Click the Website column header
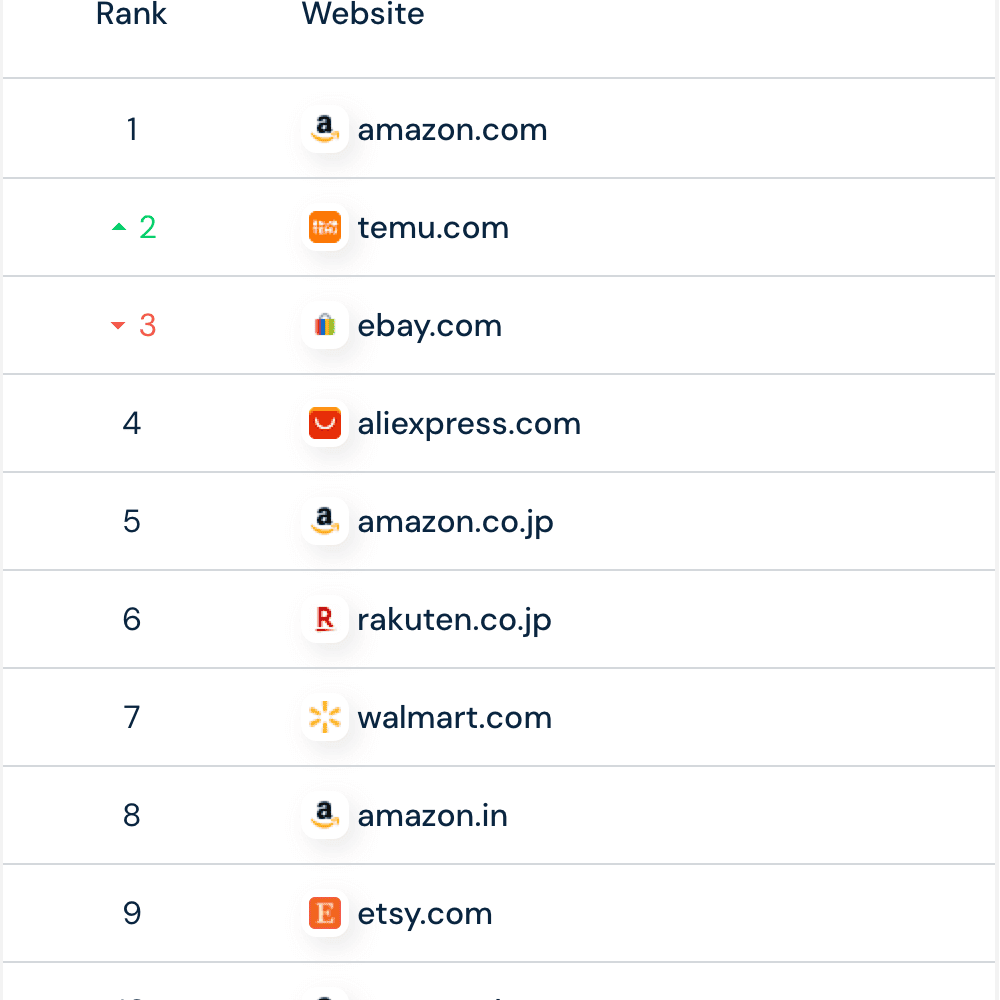The image size is (1000, 1000). (x=363, y=13)
